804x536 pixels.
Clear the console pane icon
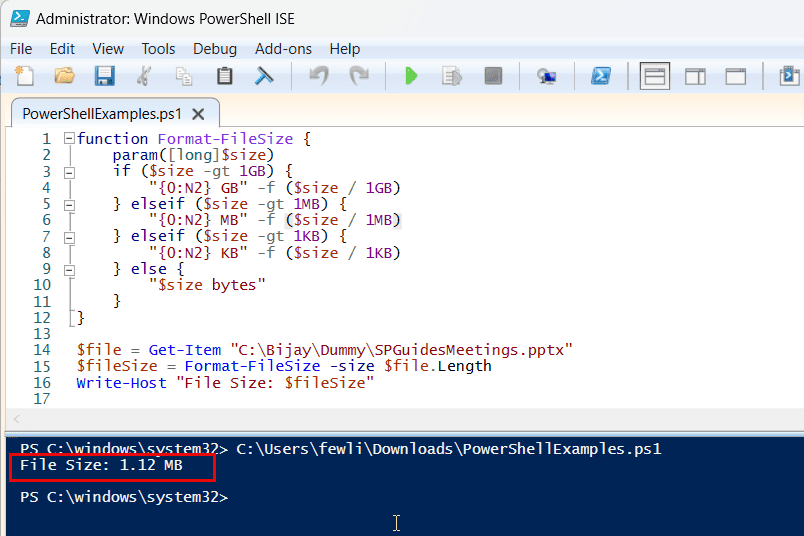coord(264,76)
